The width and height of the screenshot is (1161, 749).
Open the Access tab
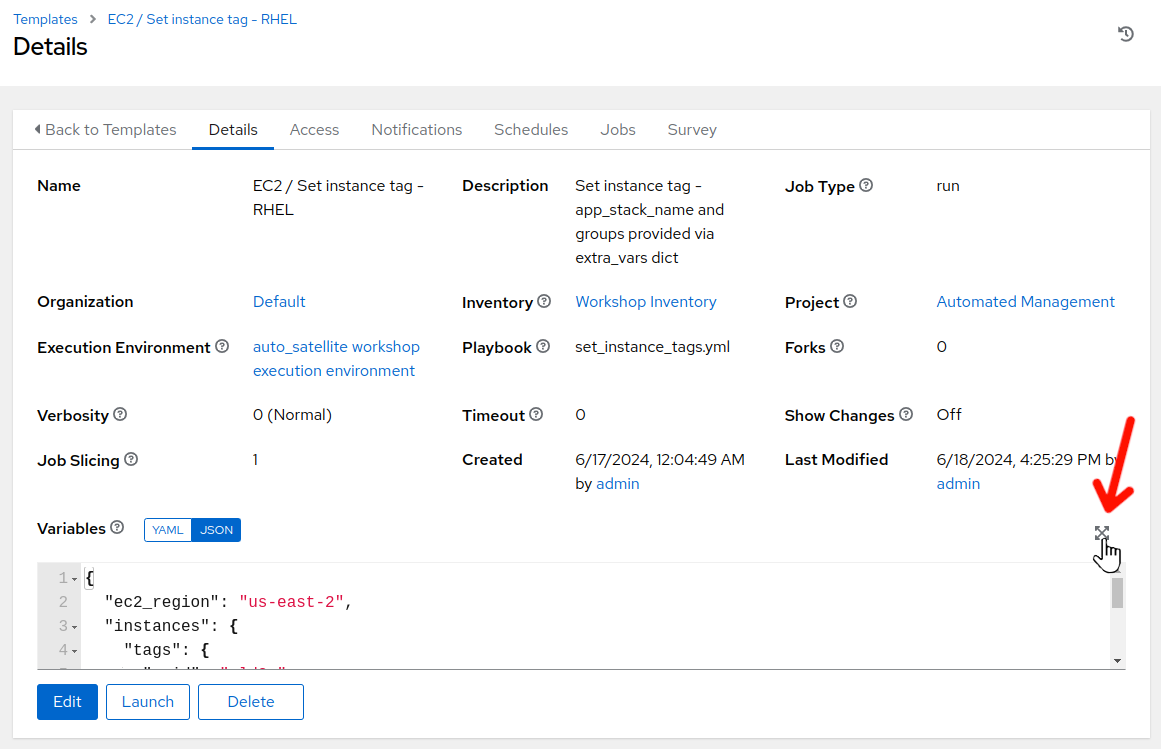click(314, 130)
